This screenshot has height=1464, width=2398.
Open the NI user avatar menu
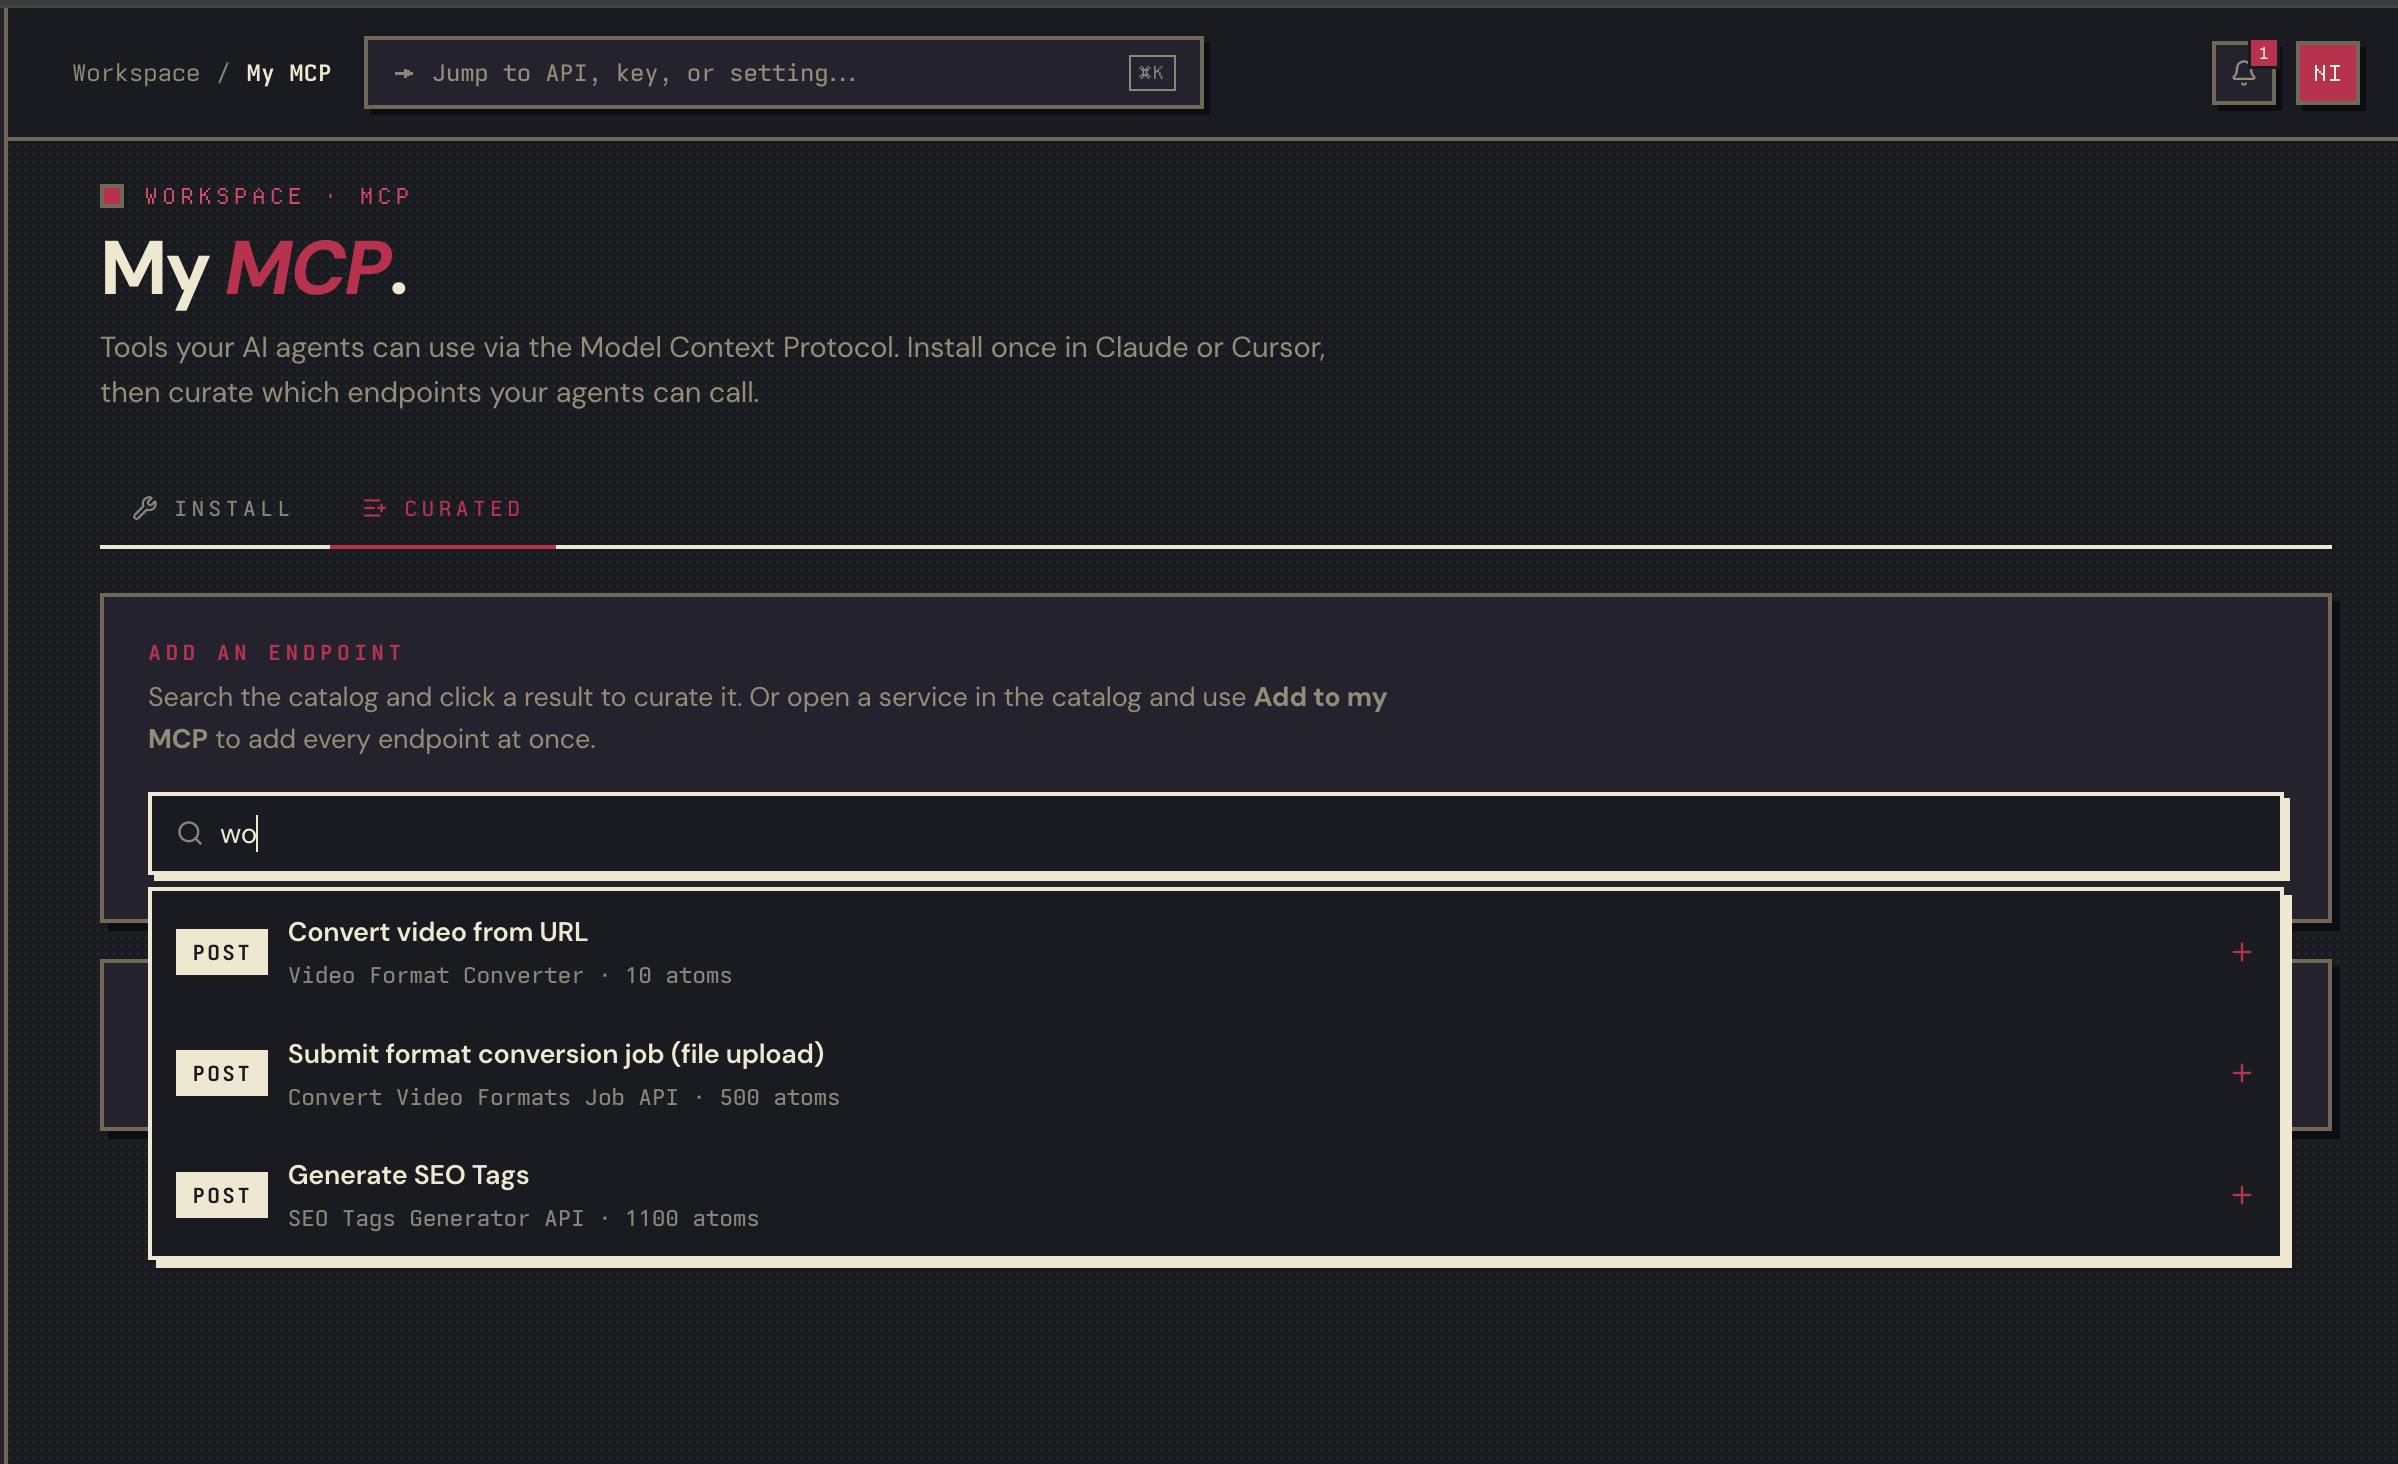(2327, 73)
